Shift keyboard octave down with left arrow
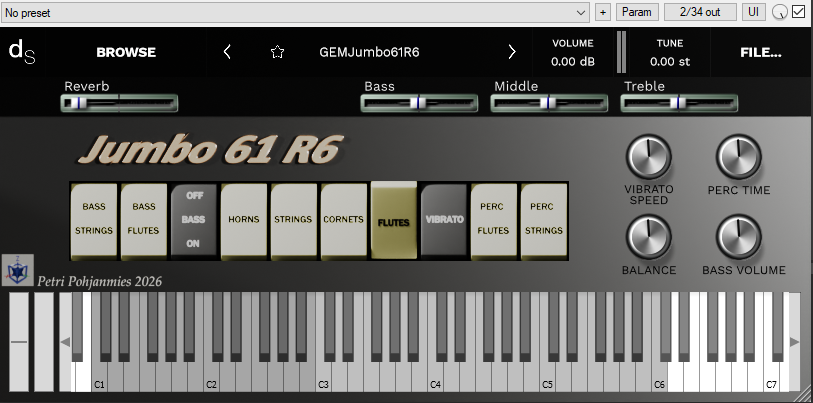The height and width of the screenshot is (403, 813). [x=65, y=342]
